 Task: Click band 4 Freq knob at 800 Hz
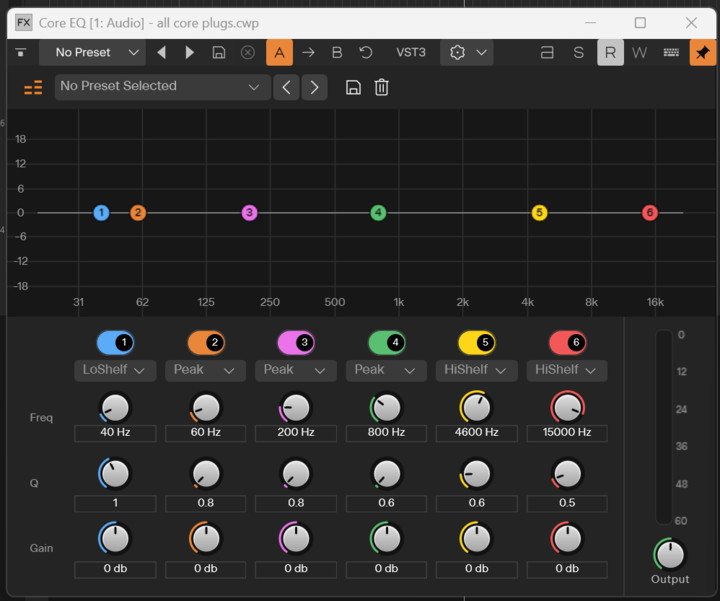[x=386, y=407]
